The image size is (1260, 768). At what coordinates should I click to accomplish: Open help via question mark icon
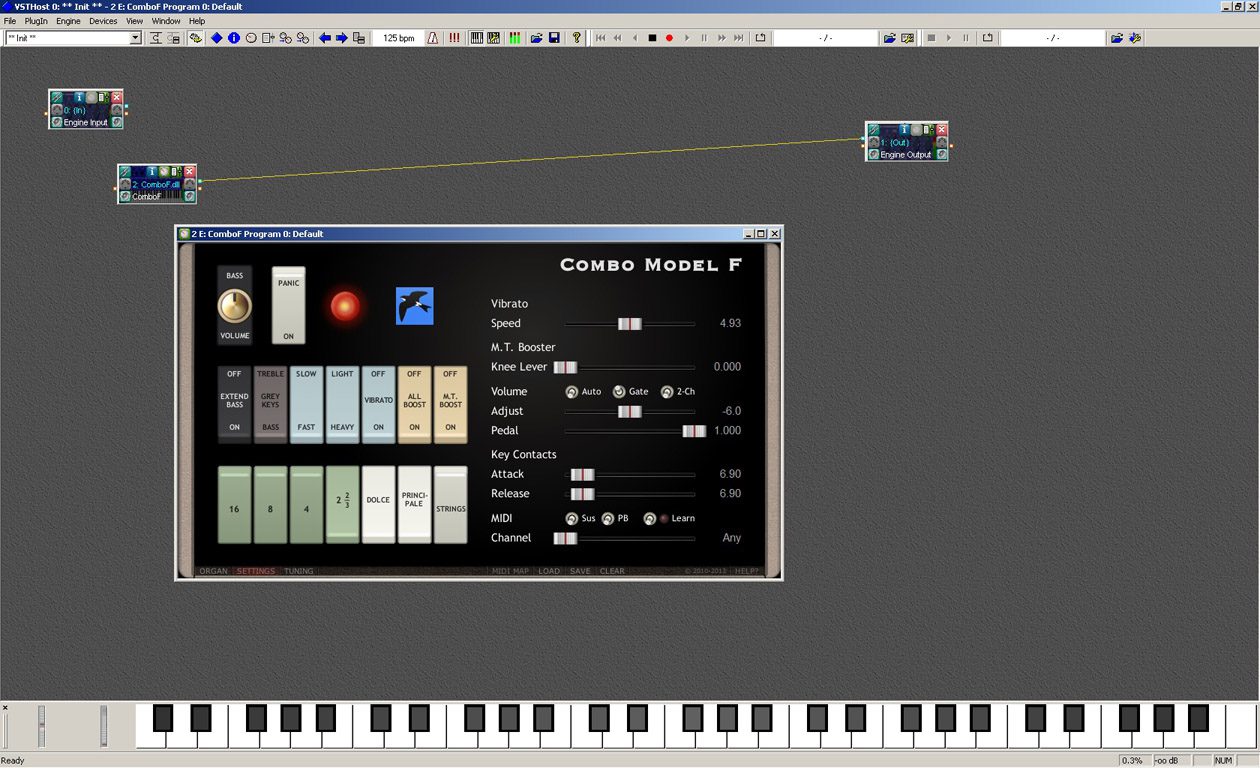576,38
